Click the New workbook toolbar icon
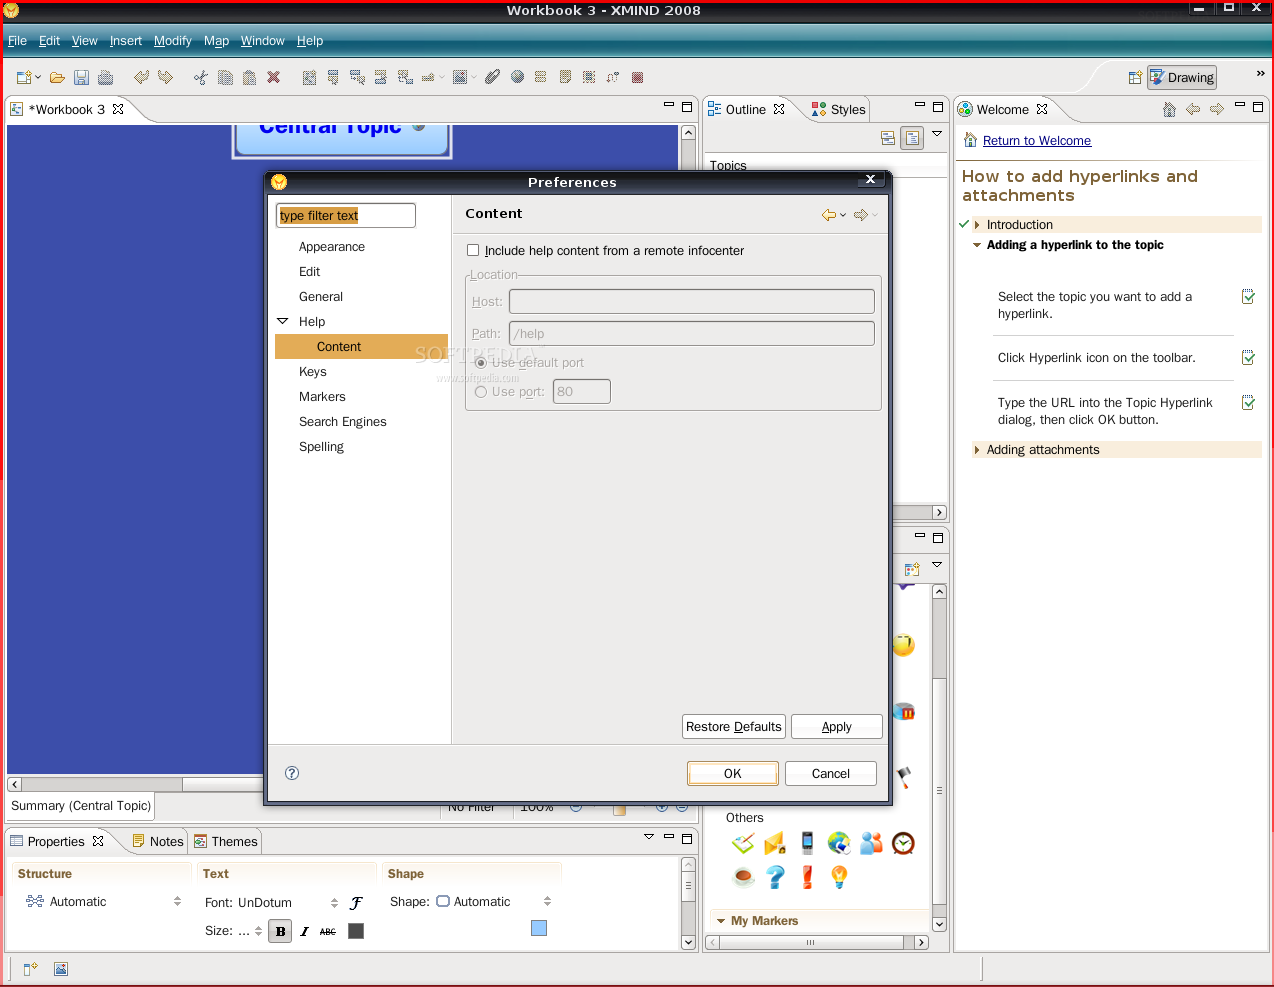1274x987 pixels. (x=24, y=77)
